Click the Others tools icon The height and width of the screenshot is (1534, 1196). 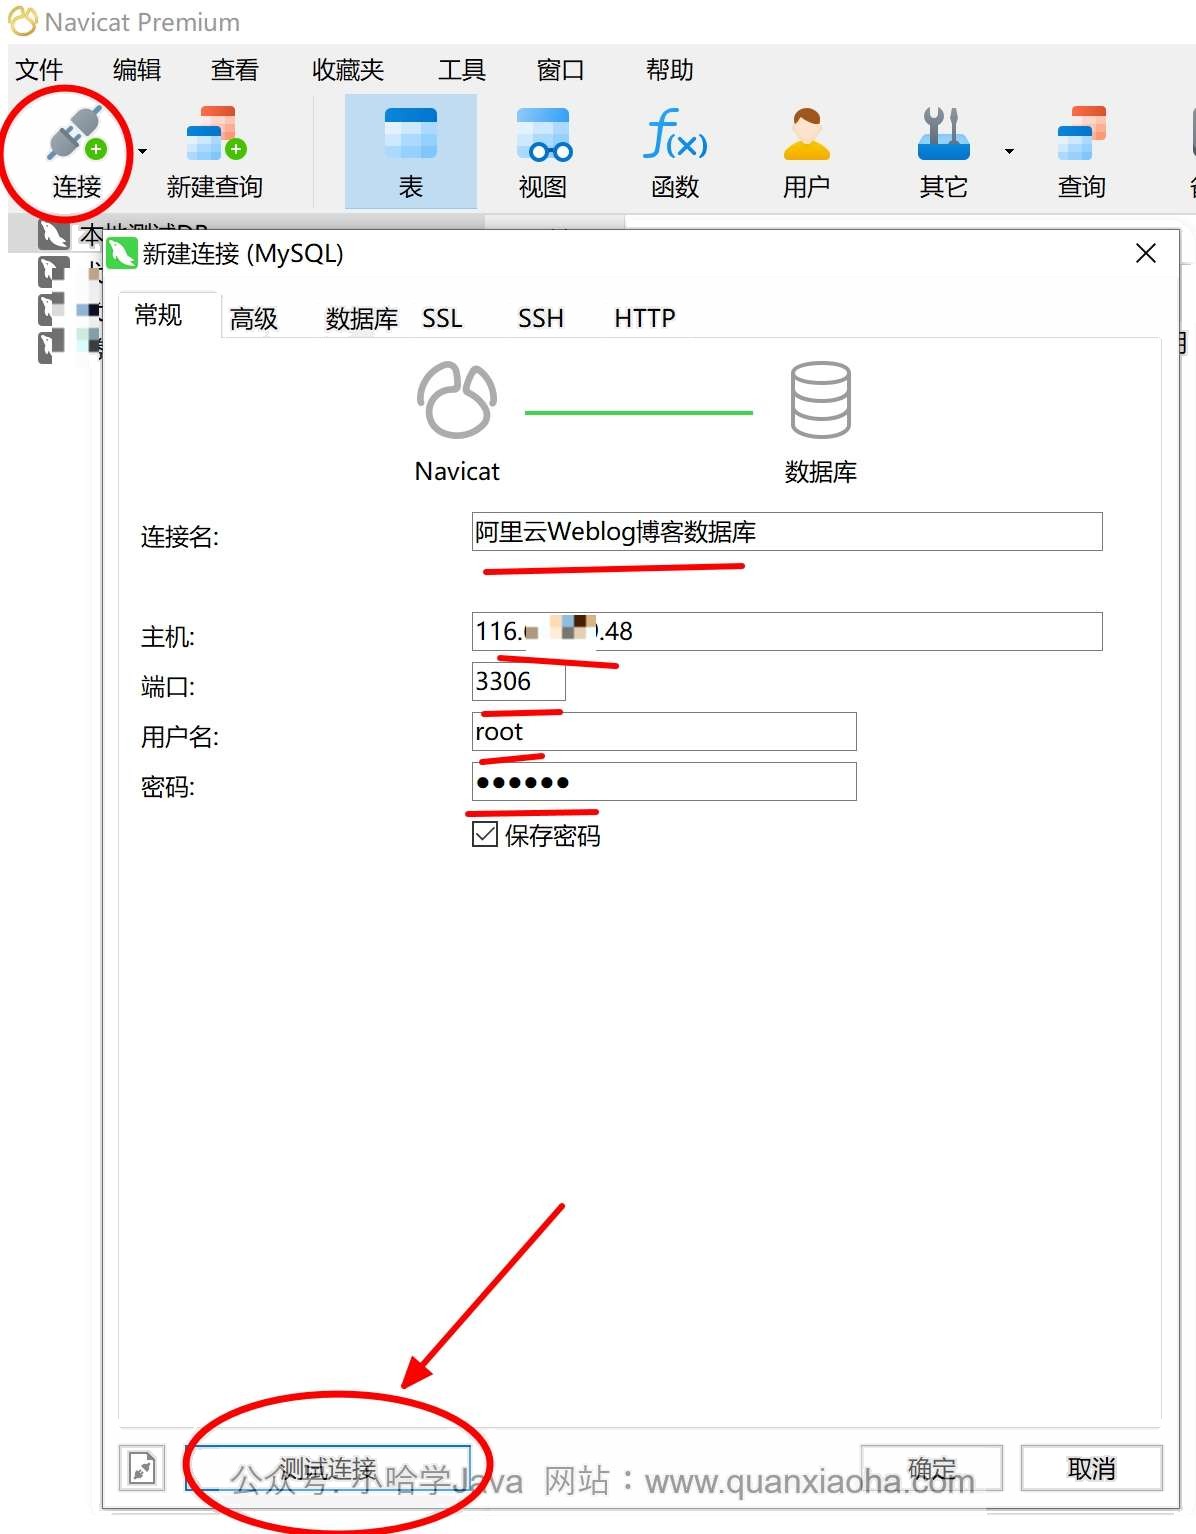tap(943, 135)
